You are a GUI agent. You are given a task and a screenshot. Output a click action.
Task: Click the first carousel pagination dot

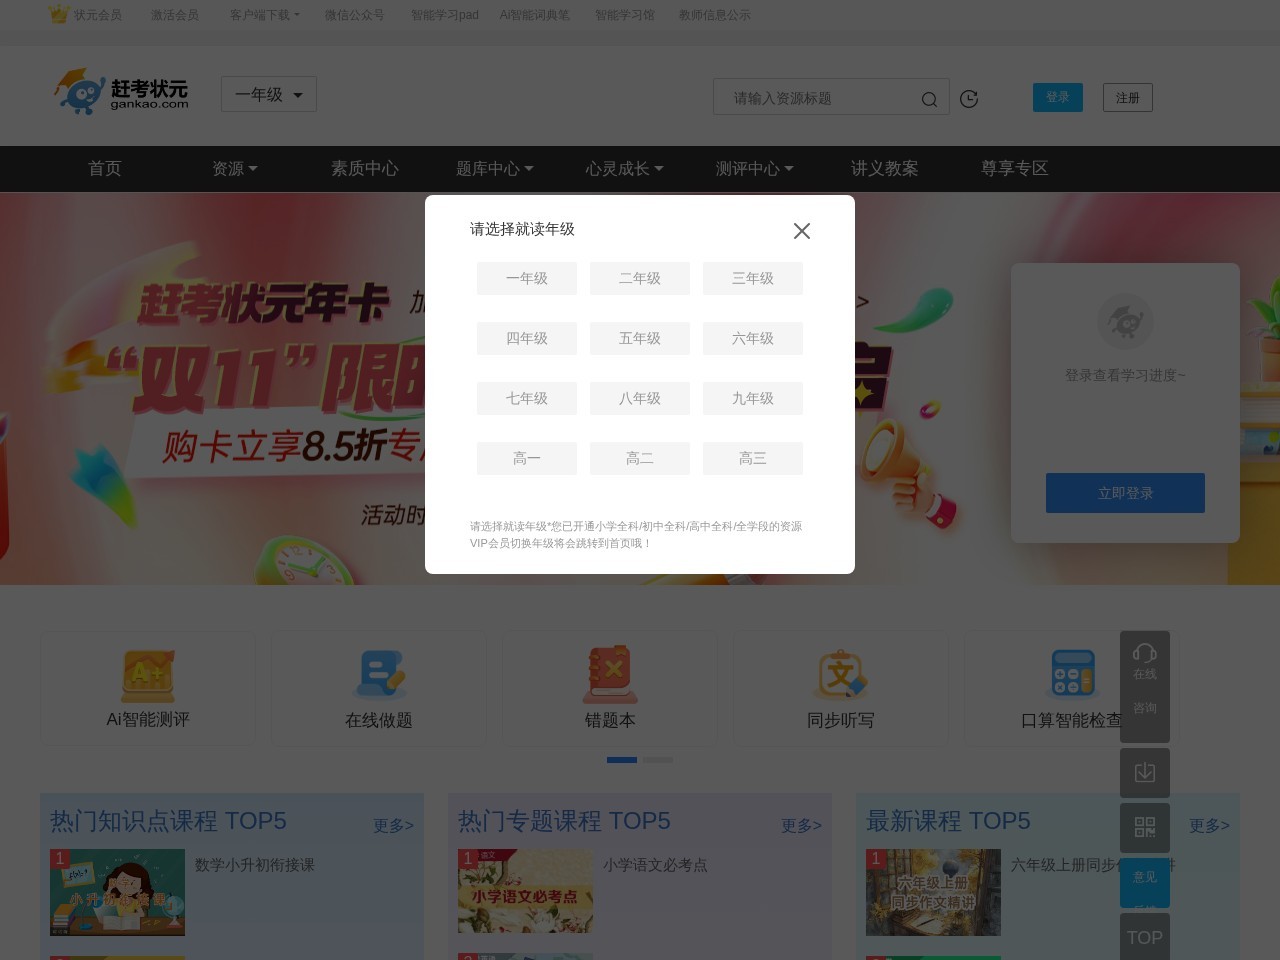click(x=622, y=760)
